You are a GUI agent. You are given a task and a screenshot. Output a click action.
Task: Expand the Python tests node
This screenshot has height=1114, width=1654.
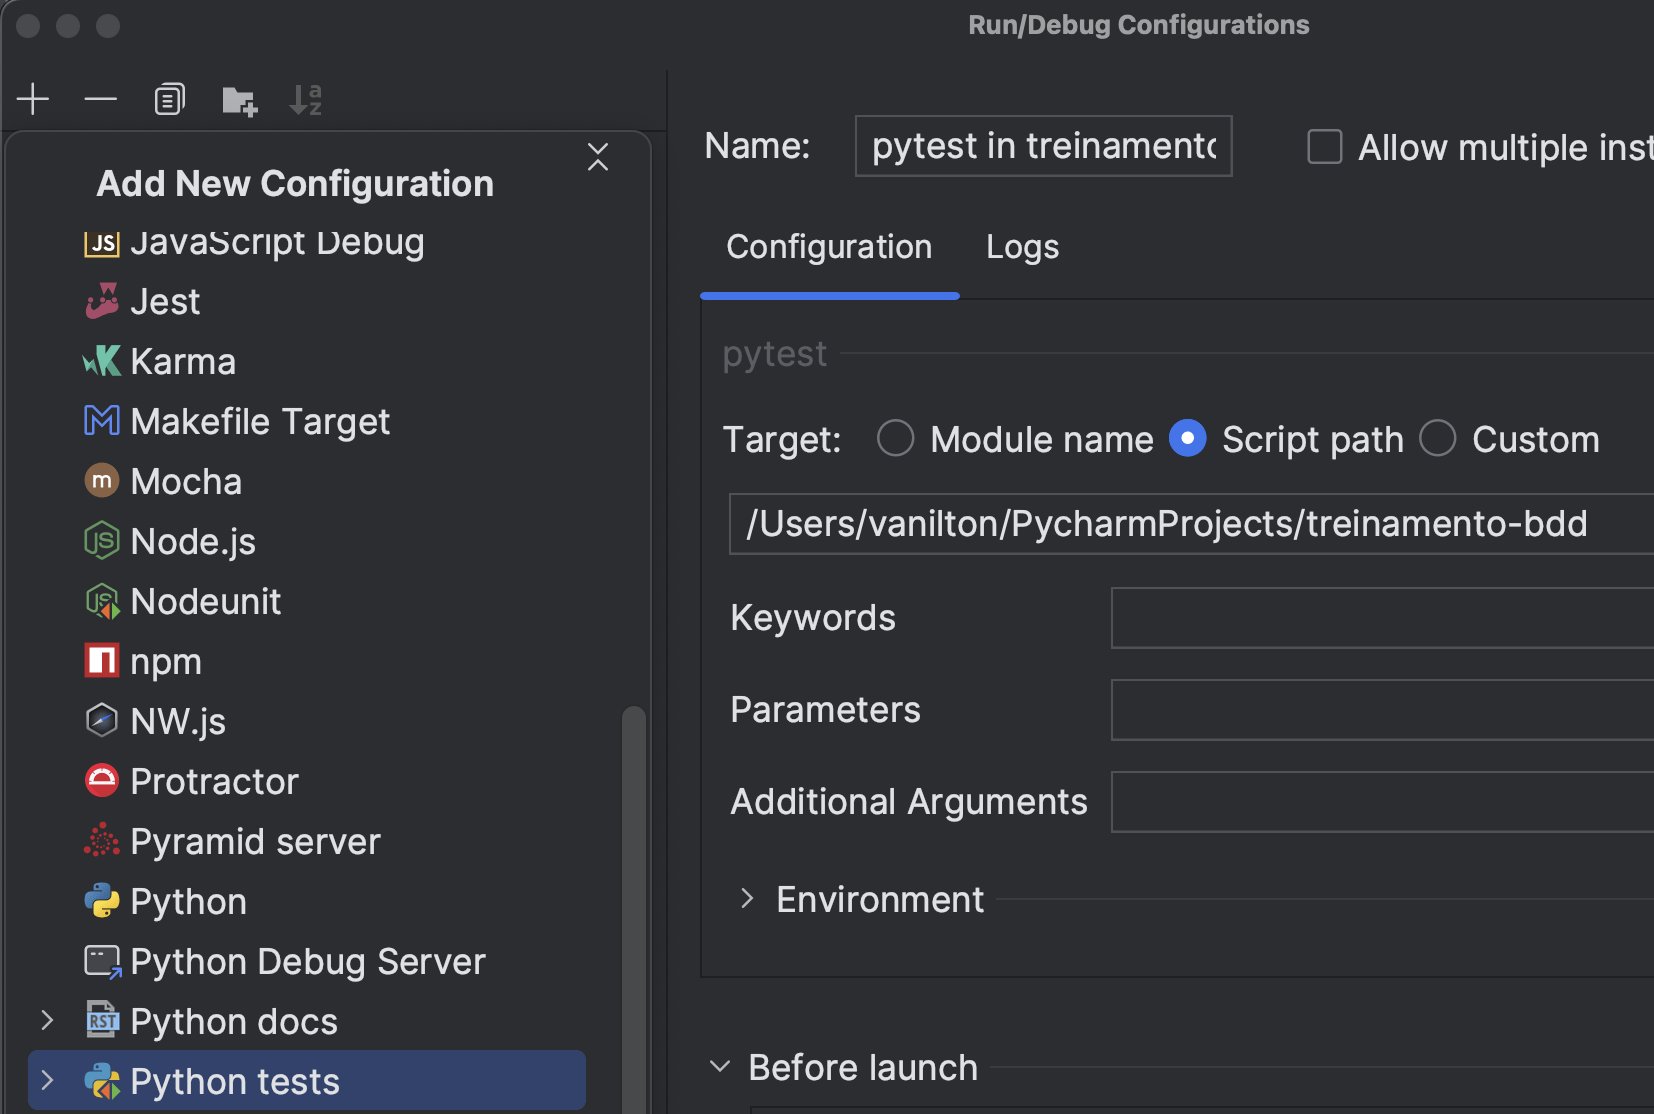point(47,1080)
